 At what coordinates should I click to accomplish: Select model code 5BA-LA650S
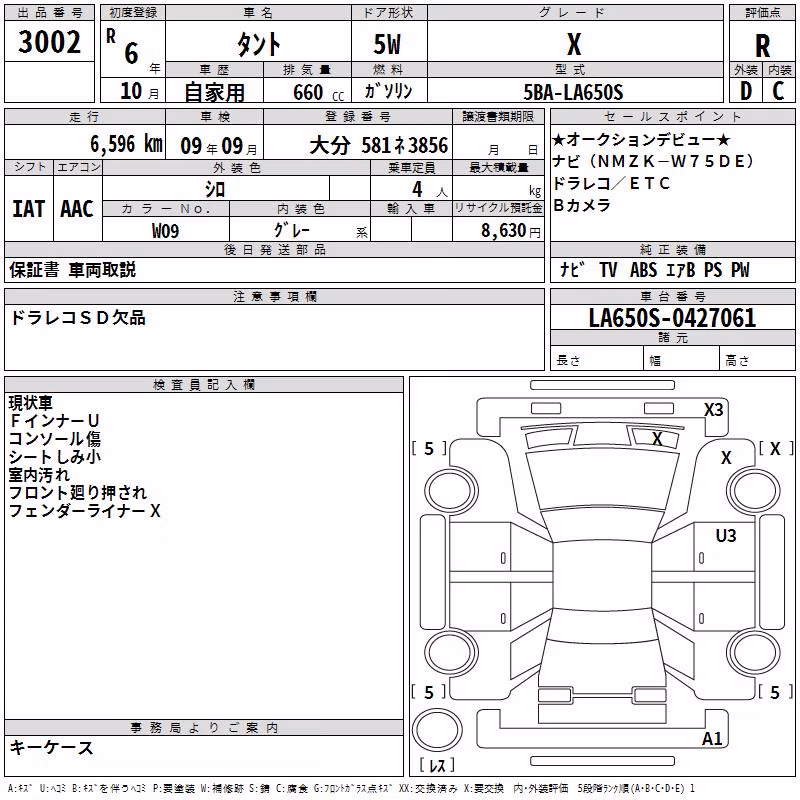(573, 92)
